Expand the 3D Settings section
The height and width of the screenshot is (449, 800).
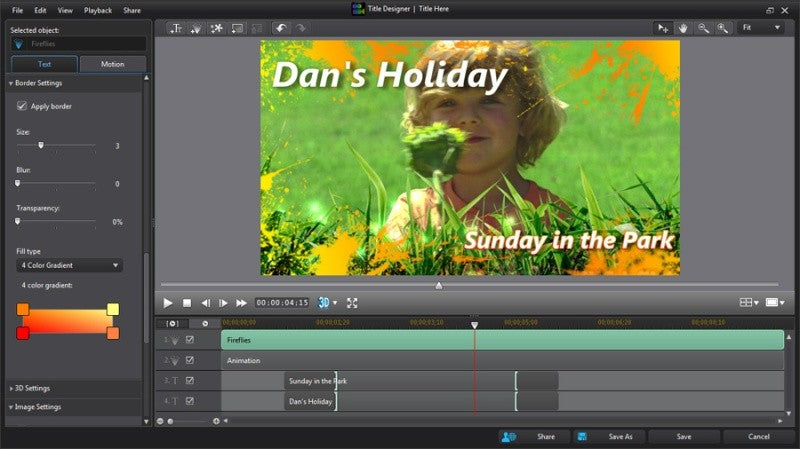click(x=32, y=388)
